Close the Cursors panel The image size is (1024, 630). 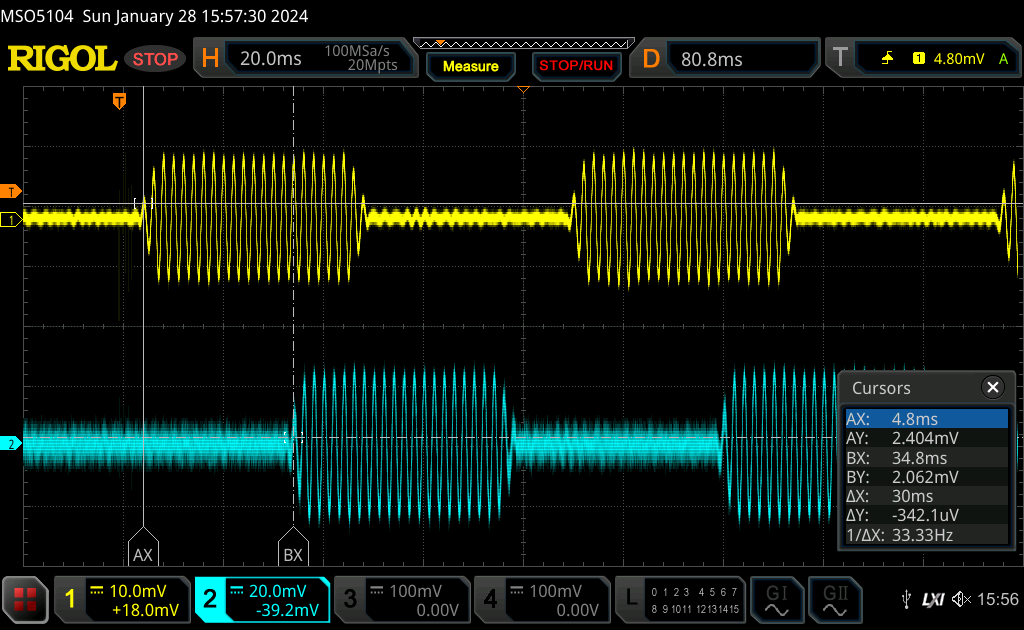pos(992,388)
